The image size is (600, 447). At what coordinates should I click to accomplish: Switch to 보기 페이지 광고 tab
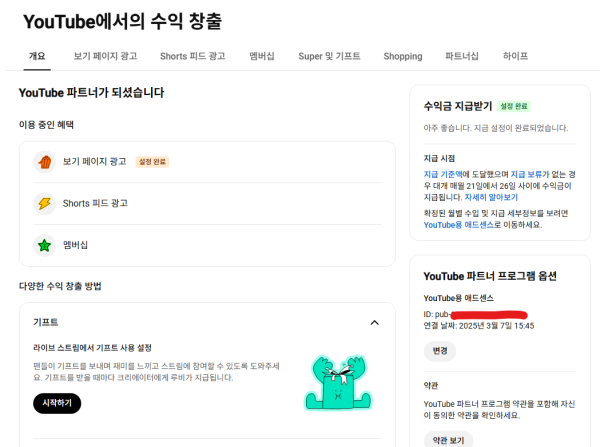pos(105,56)
